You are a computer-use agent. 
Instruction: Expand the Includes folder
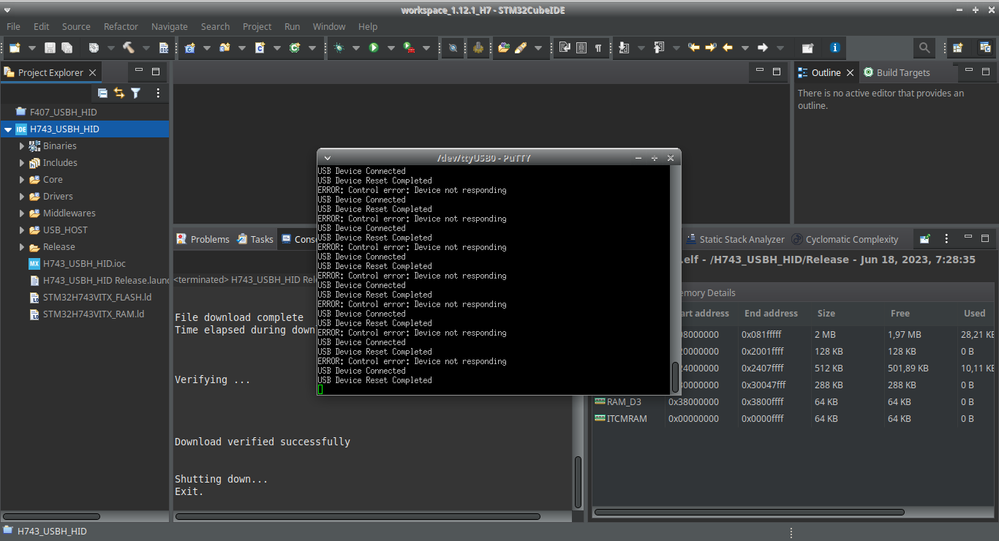click(22, 163)
